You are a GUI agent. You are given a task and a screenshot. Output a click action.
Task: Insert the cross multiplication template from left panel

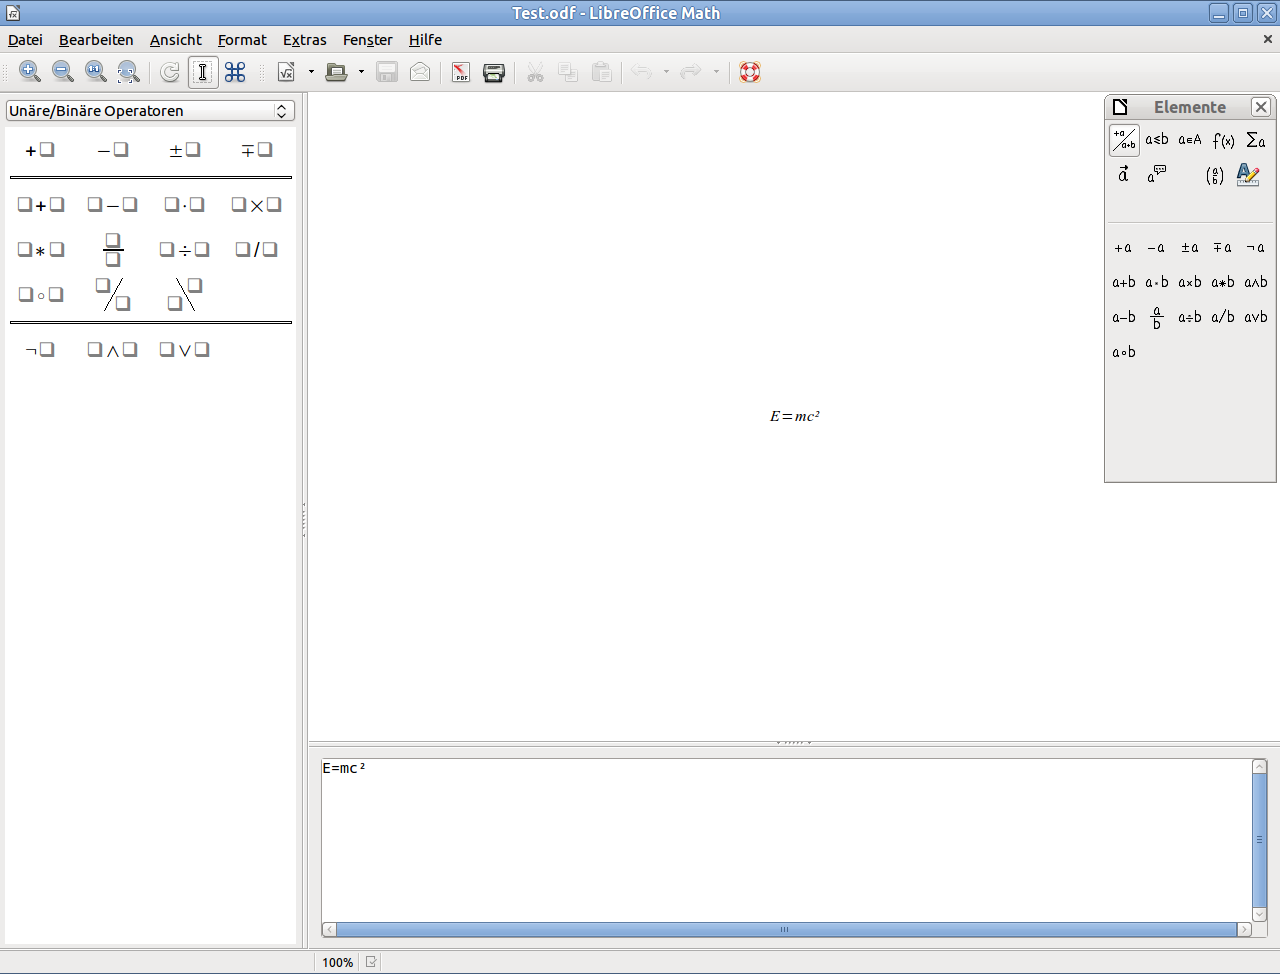tap(256, 205)
